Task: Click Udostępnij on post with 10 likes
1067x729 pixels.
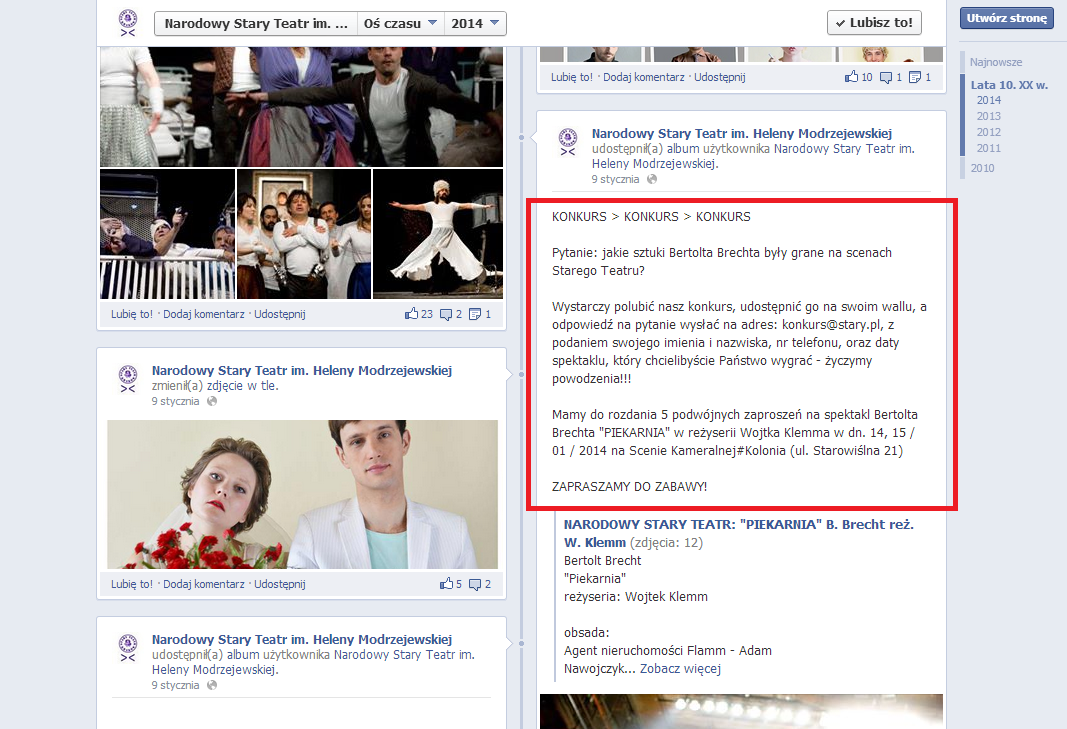Action: (720, 78)
